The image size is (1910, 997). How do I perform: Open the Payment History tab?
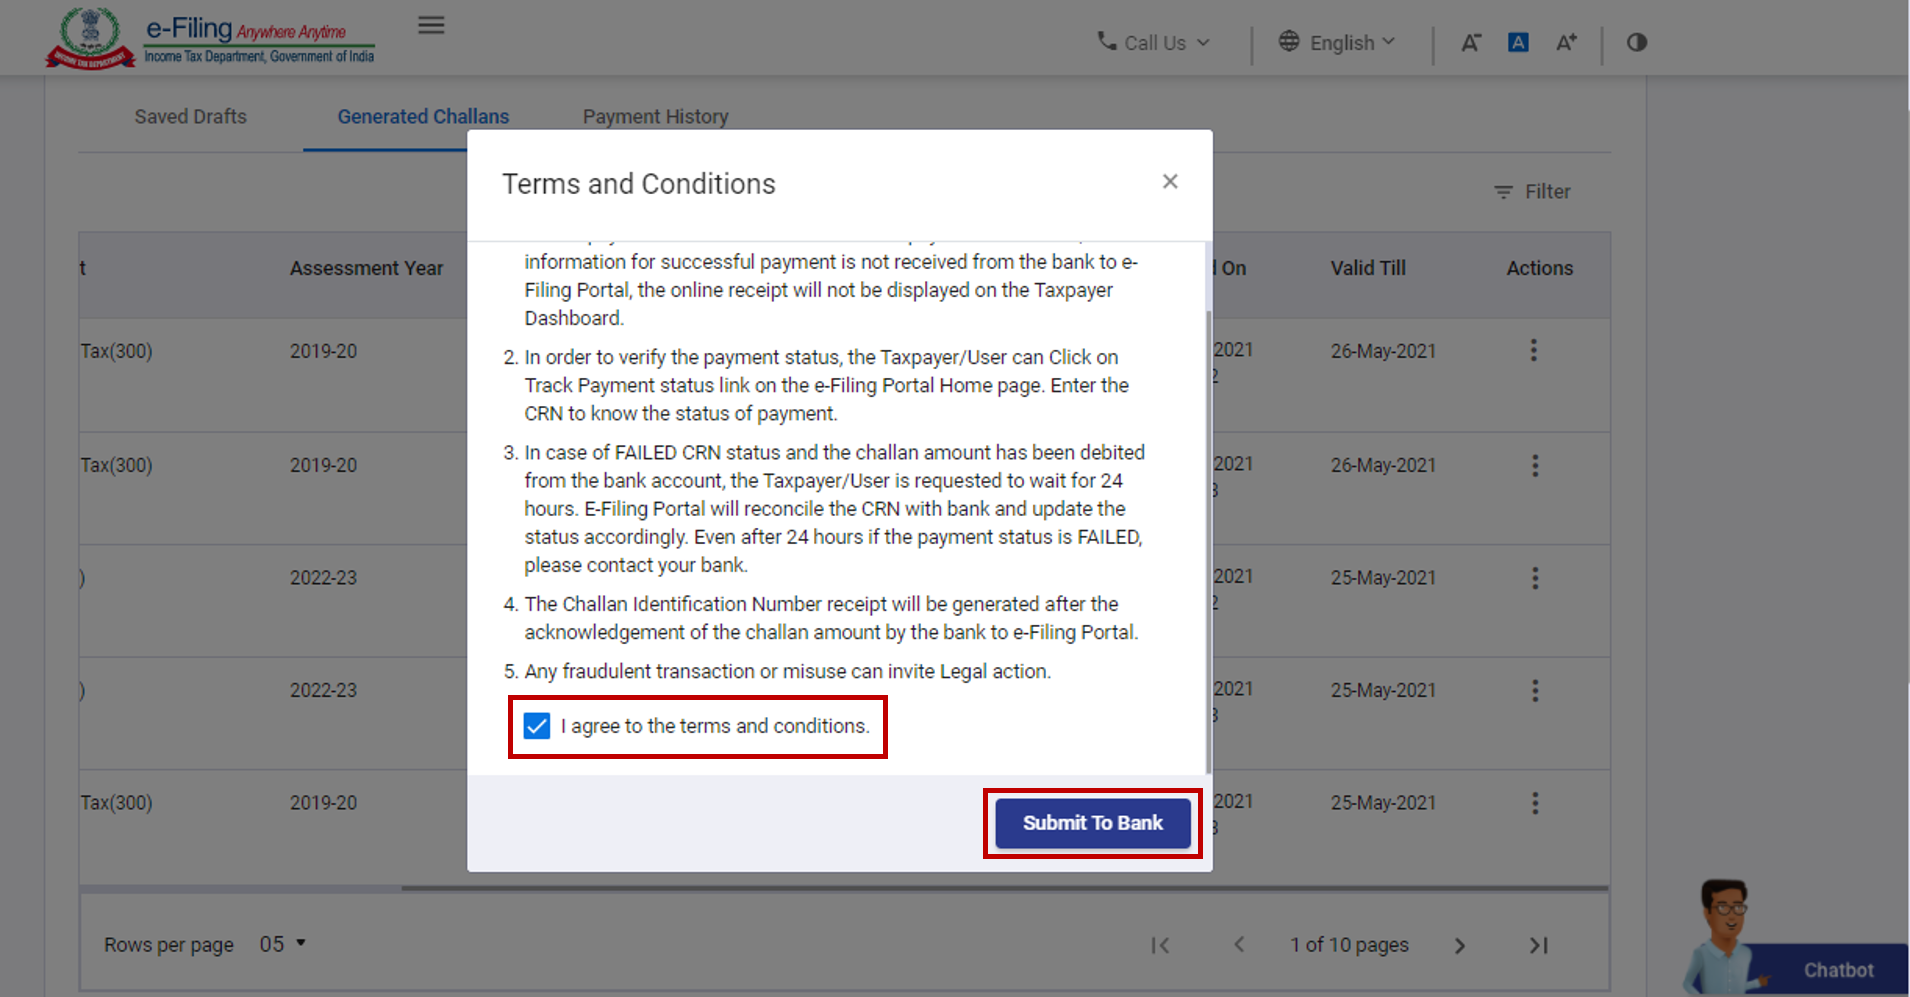pos(656,117)
